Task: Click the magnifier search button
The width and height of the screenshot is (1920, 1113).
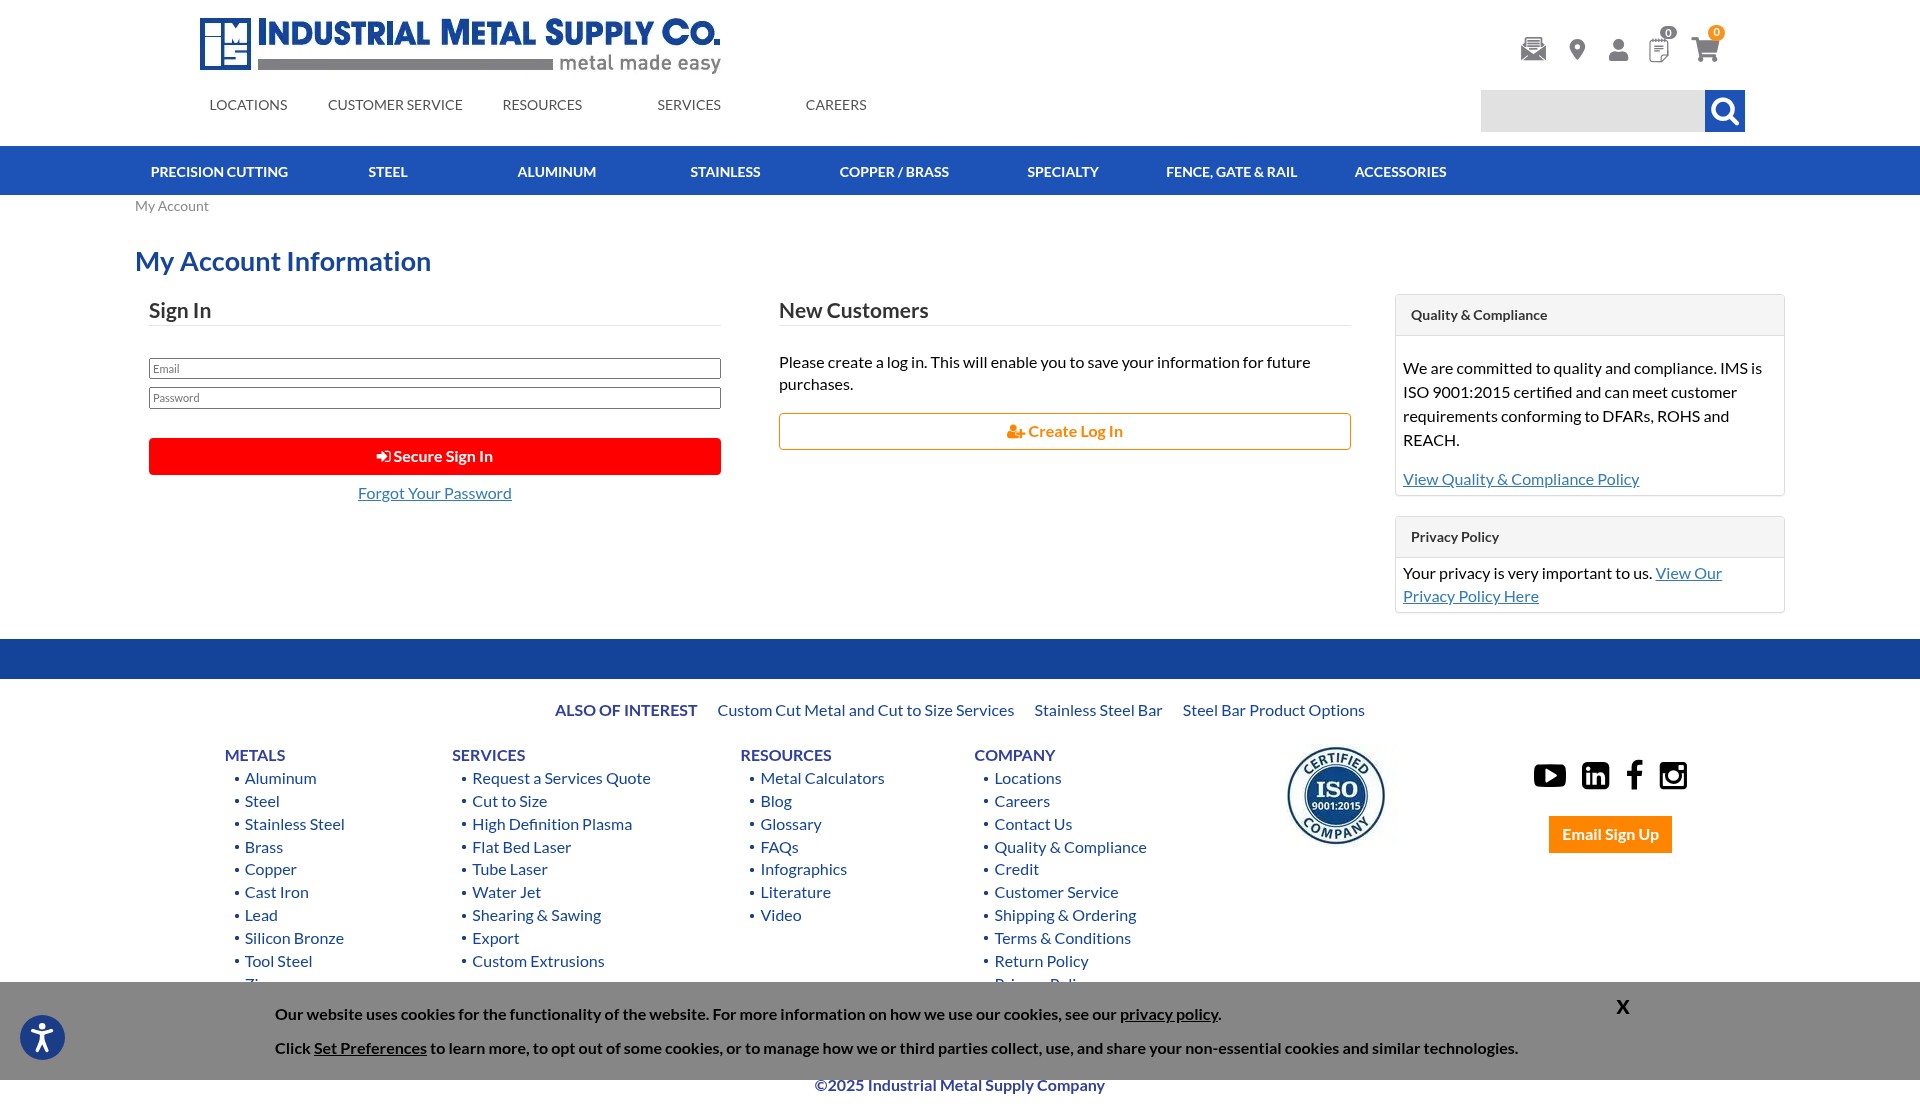Action: (x=1725, y=111)
